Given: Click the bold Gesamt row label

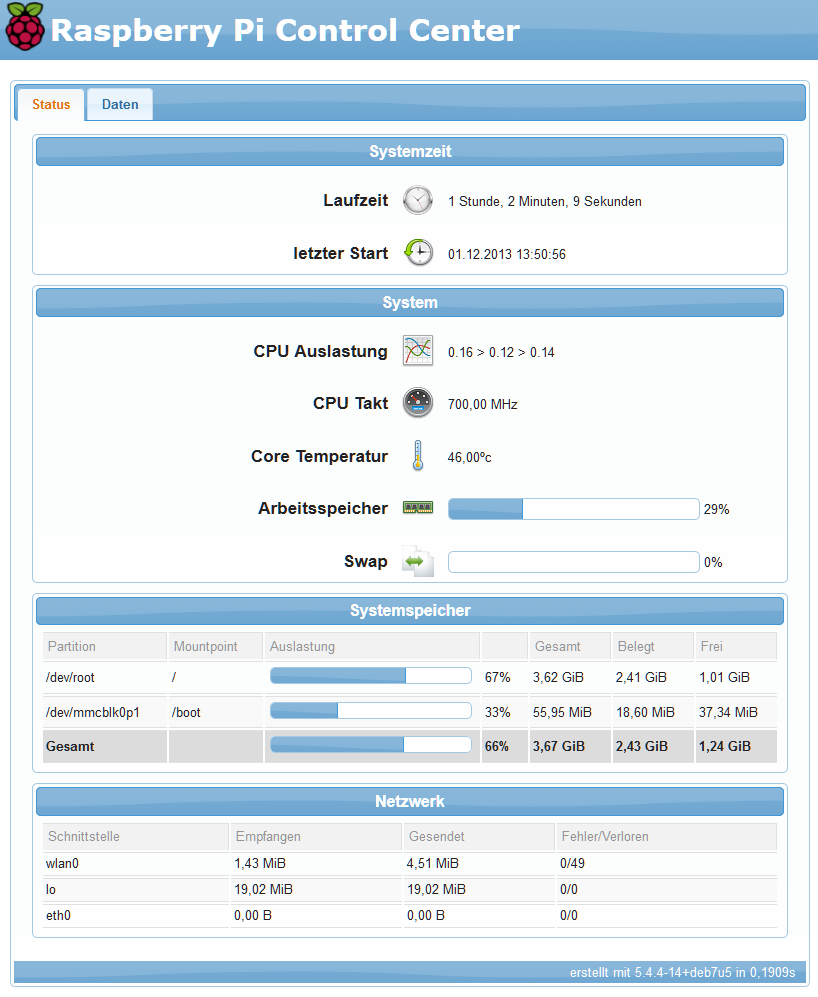Looking at the screenshot, I should 70,746.
